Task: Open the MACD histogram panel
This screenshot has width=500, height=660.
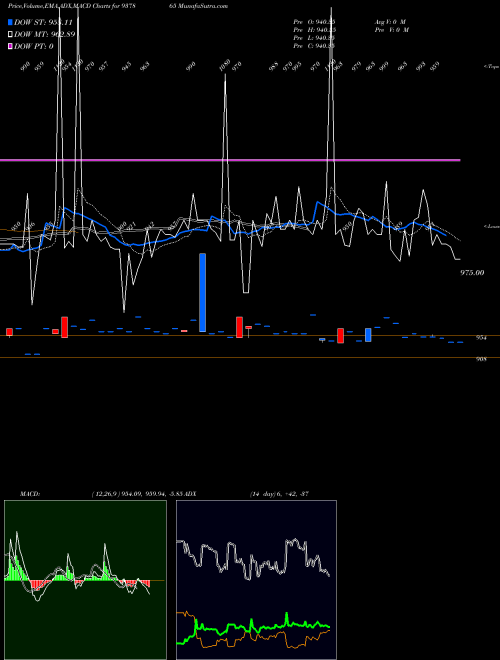Action: [85, 580]
